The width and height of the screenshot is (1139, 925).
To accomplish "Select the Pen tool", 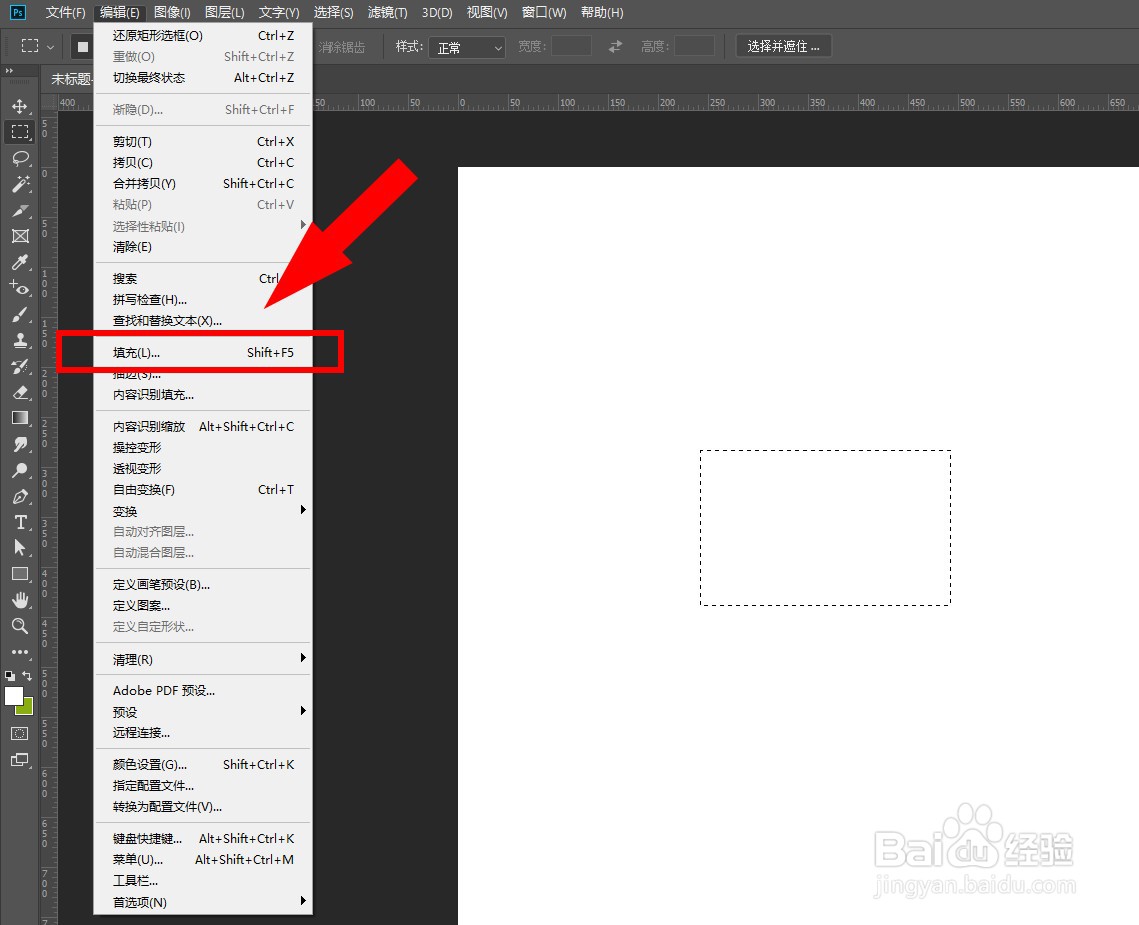I will click(x=20, y=496).
